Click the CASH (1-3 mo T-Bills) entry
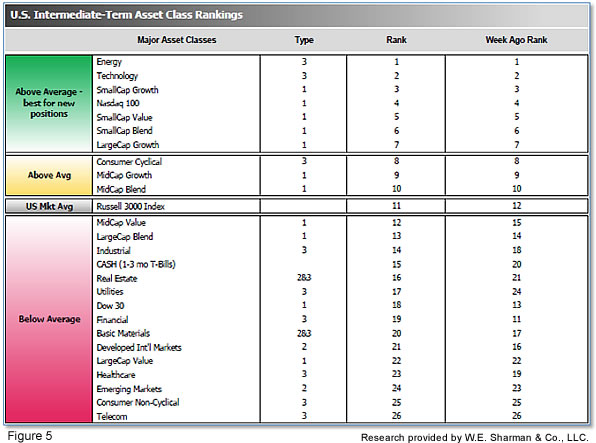 click(136, 264)
